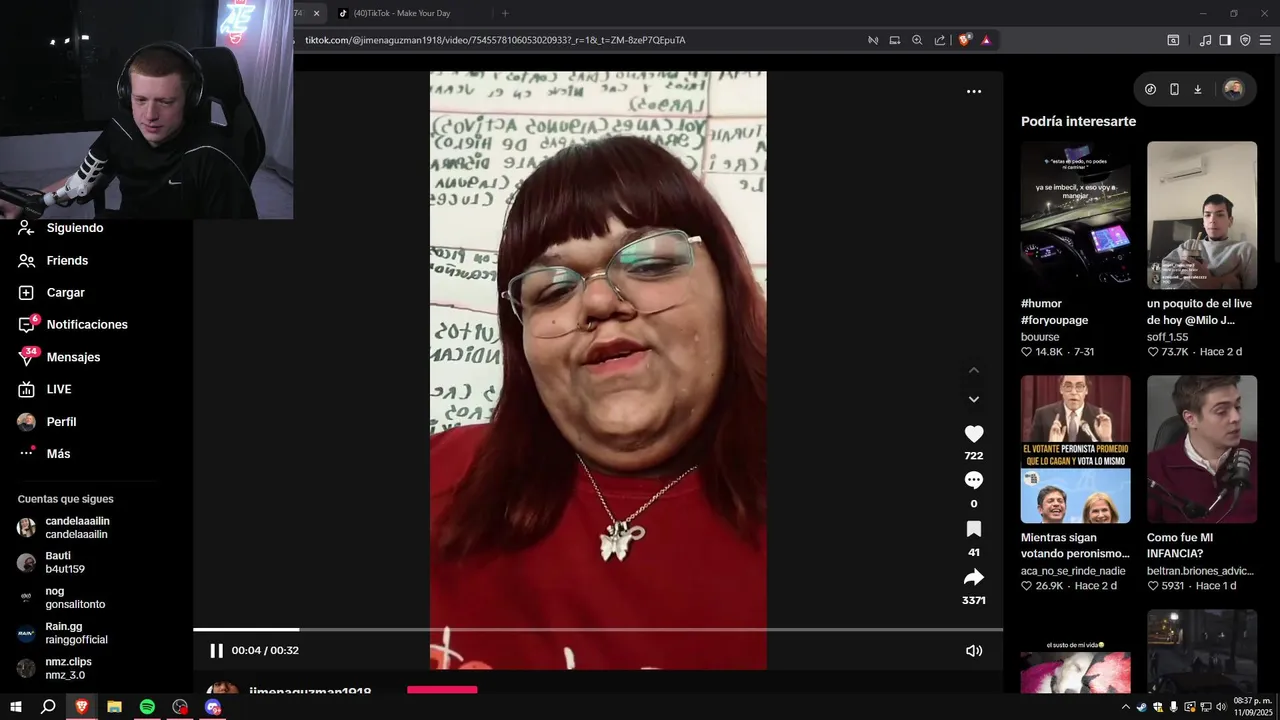Click the install app icon in address bar

(x=895, y=40)
